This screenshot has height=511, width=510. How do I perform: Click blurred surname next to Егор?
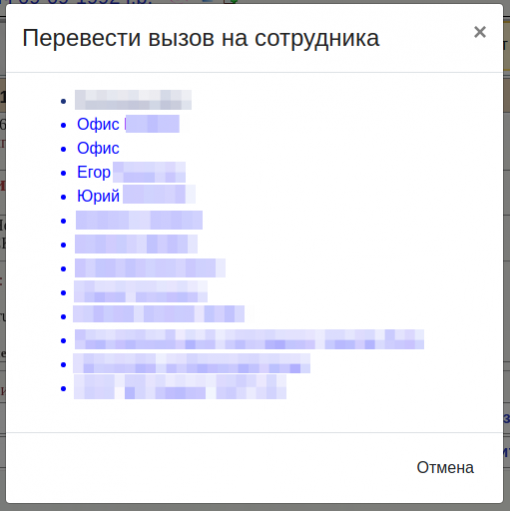point(149,172)
